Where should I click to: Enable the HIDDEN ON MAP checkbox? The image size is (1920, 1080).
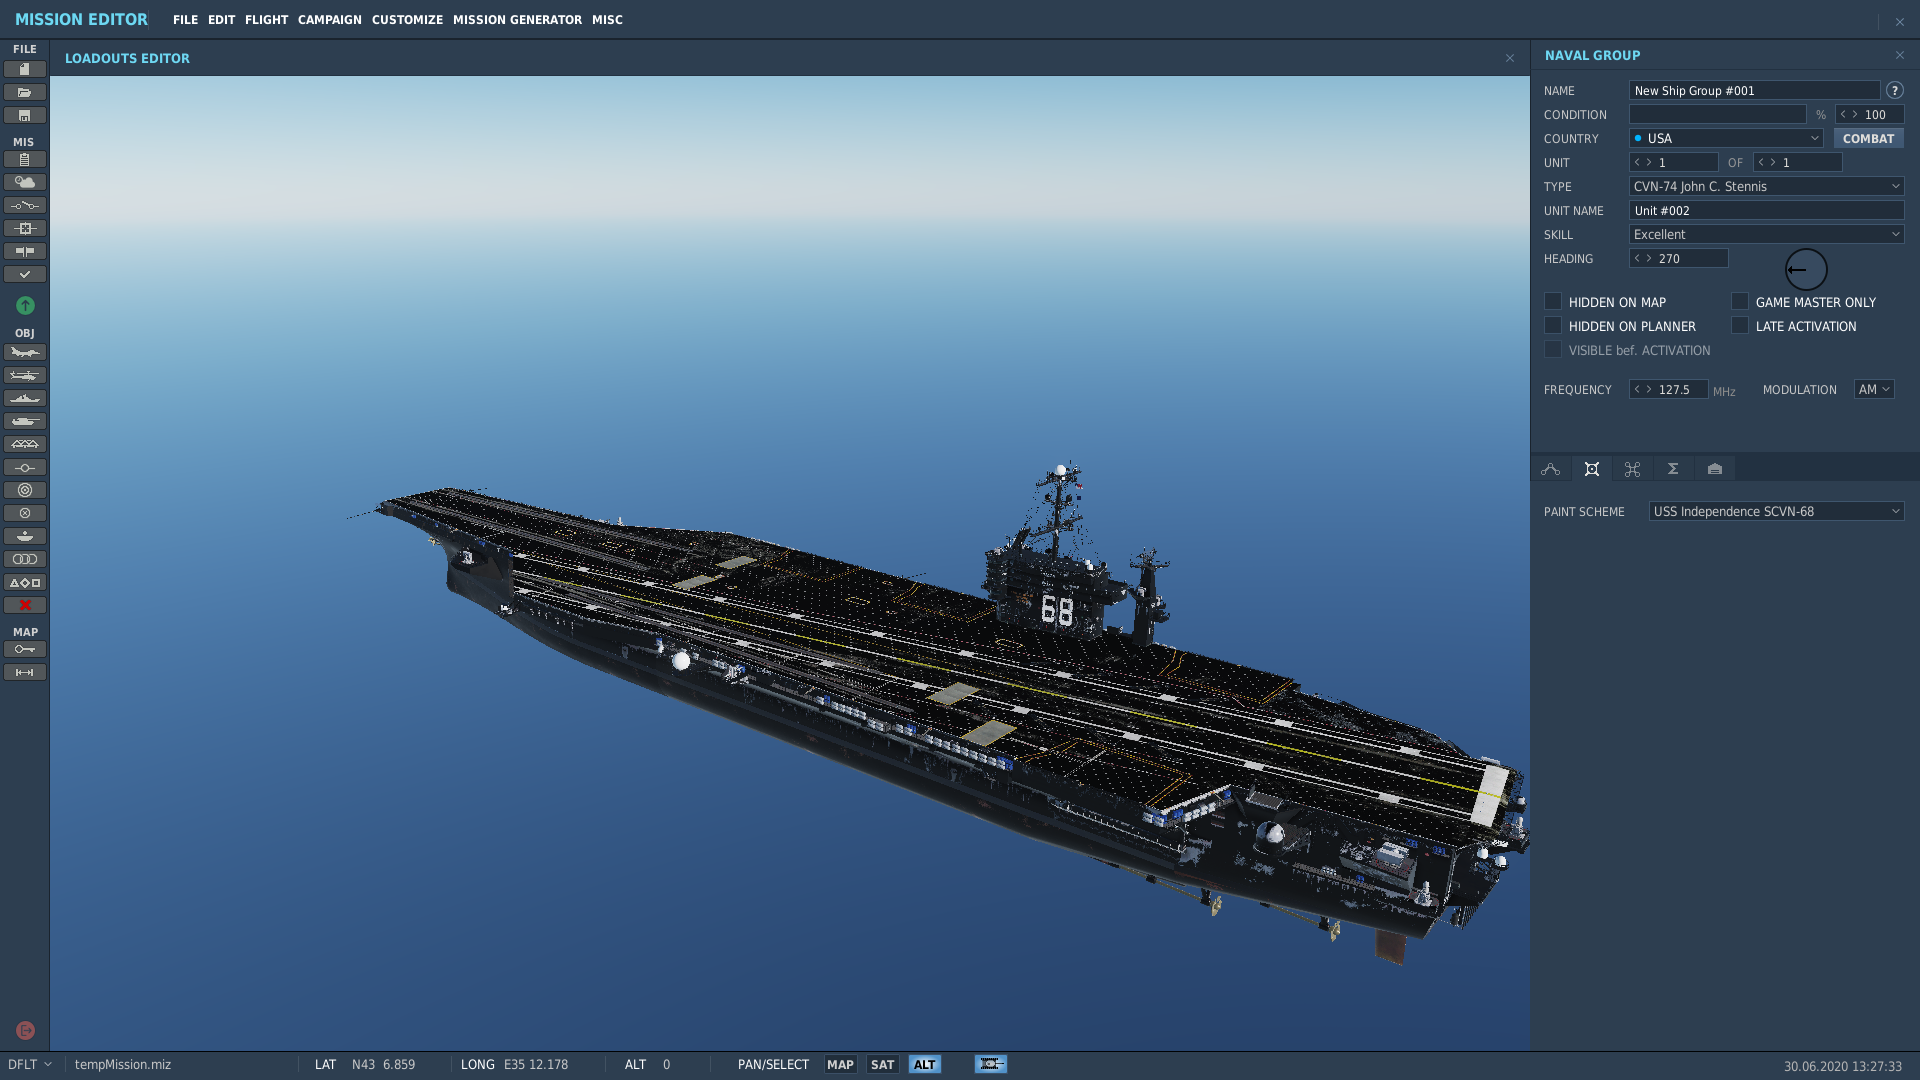click(x=1553, y=302)
